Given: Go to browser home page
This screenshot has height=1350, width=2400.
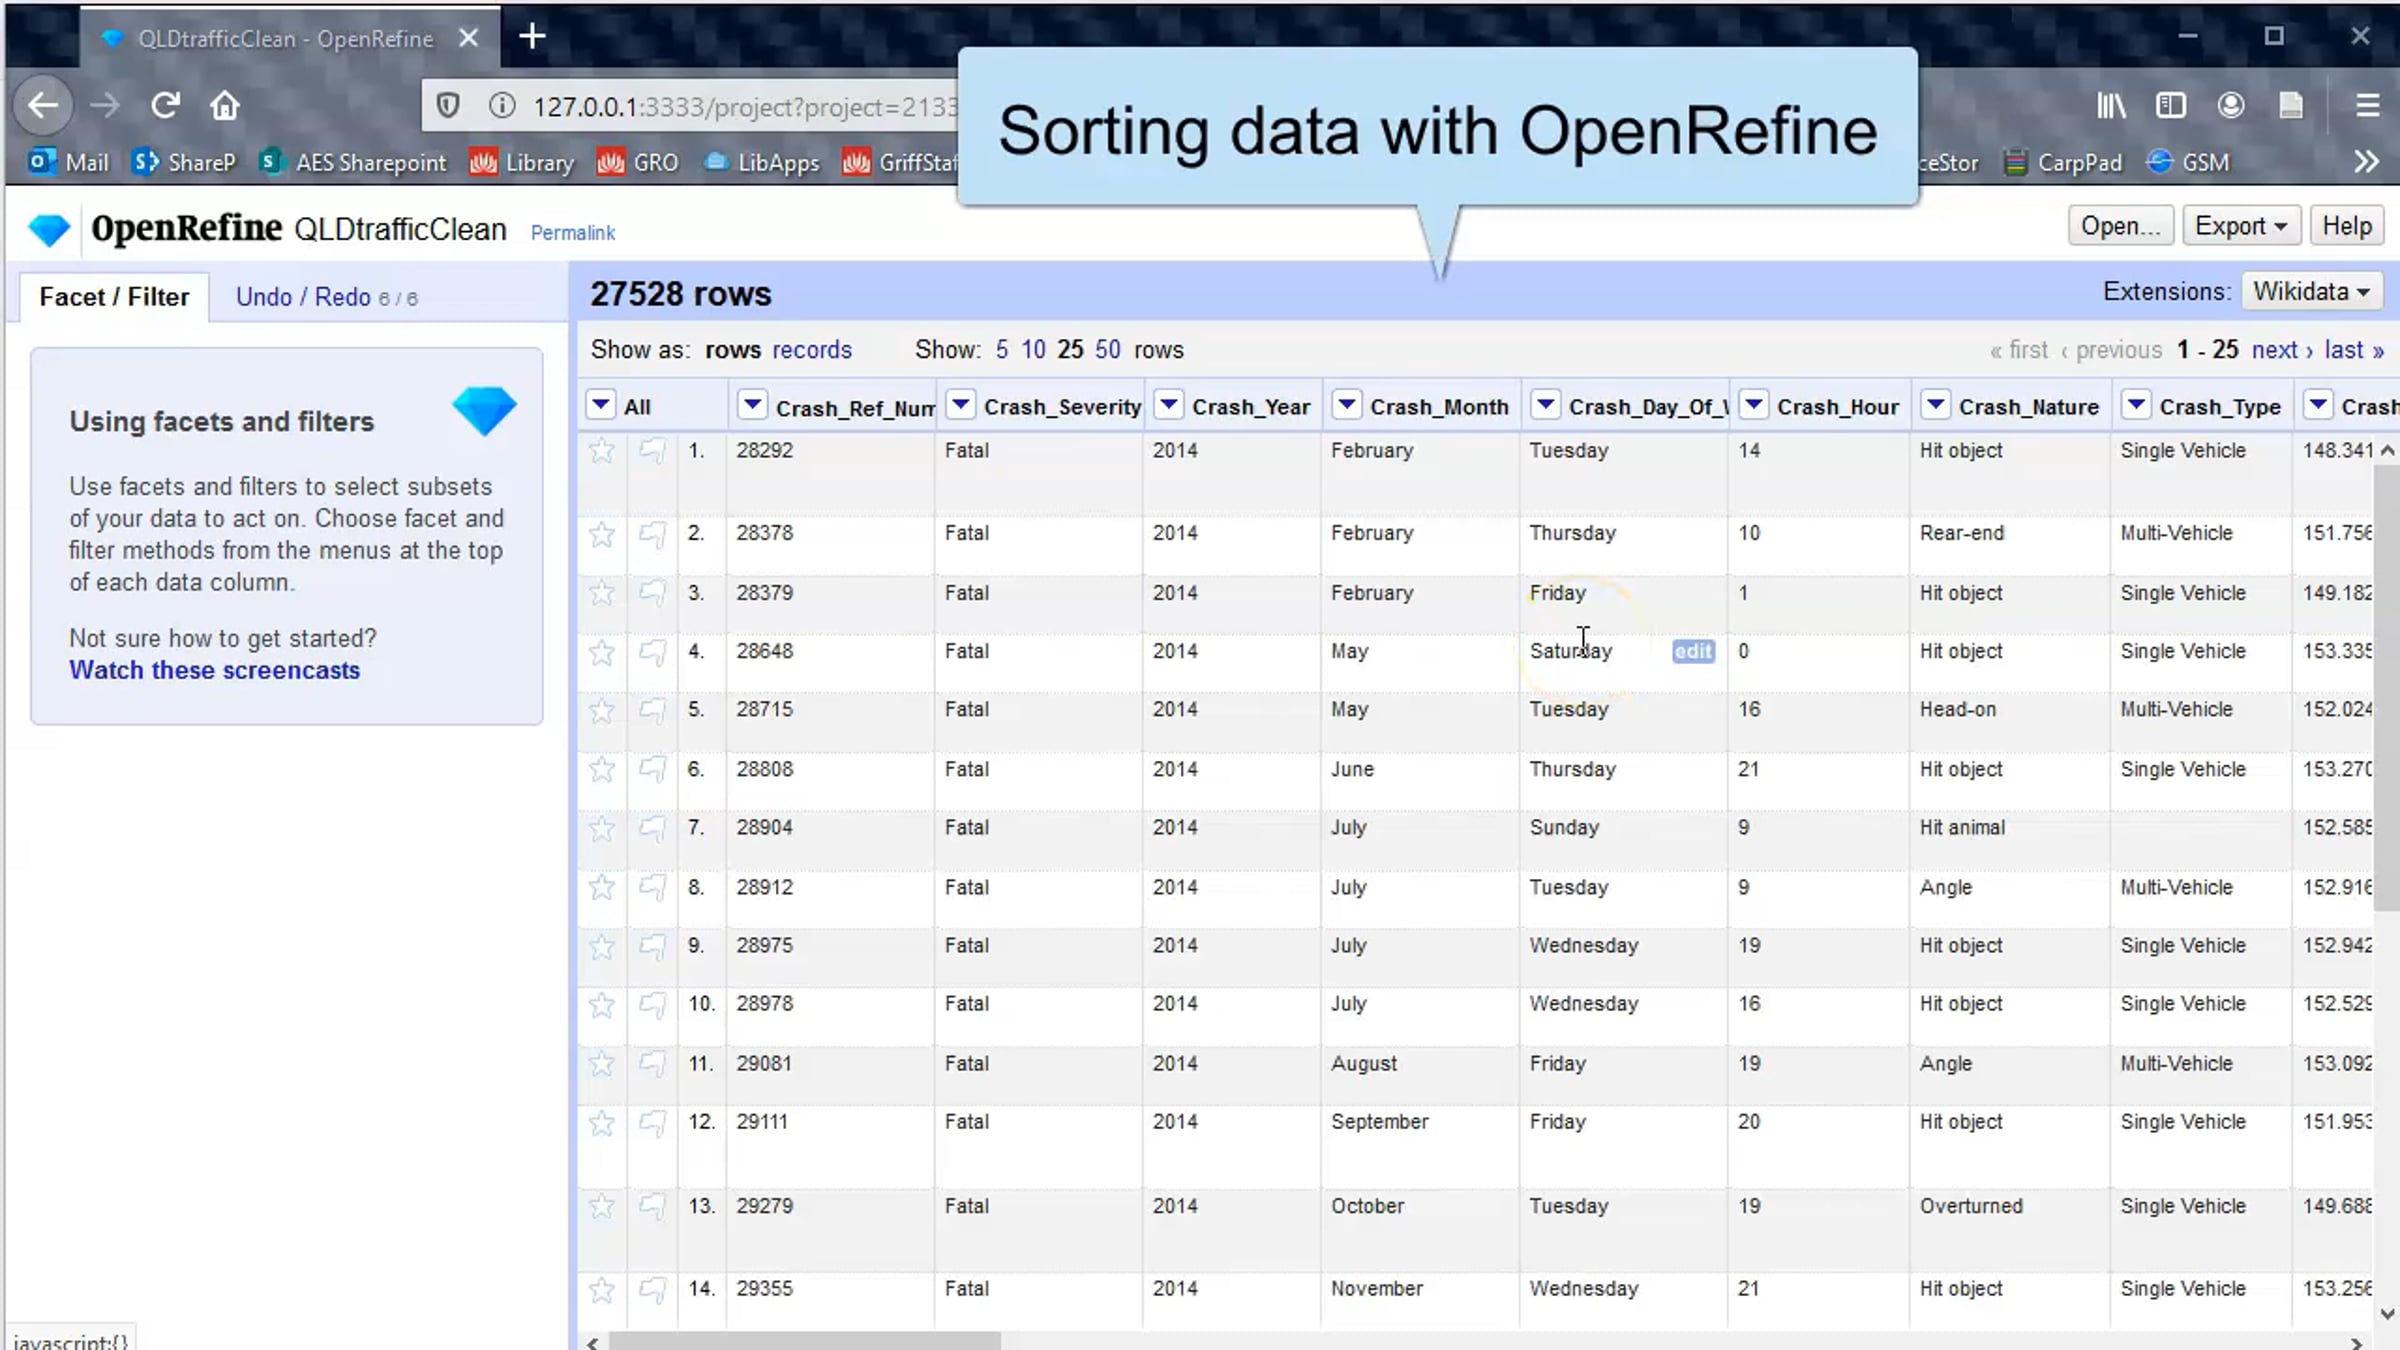Looking at the screenshot, I should tap(225, 105).
